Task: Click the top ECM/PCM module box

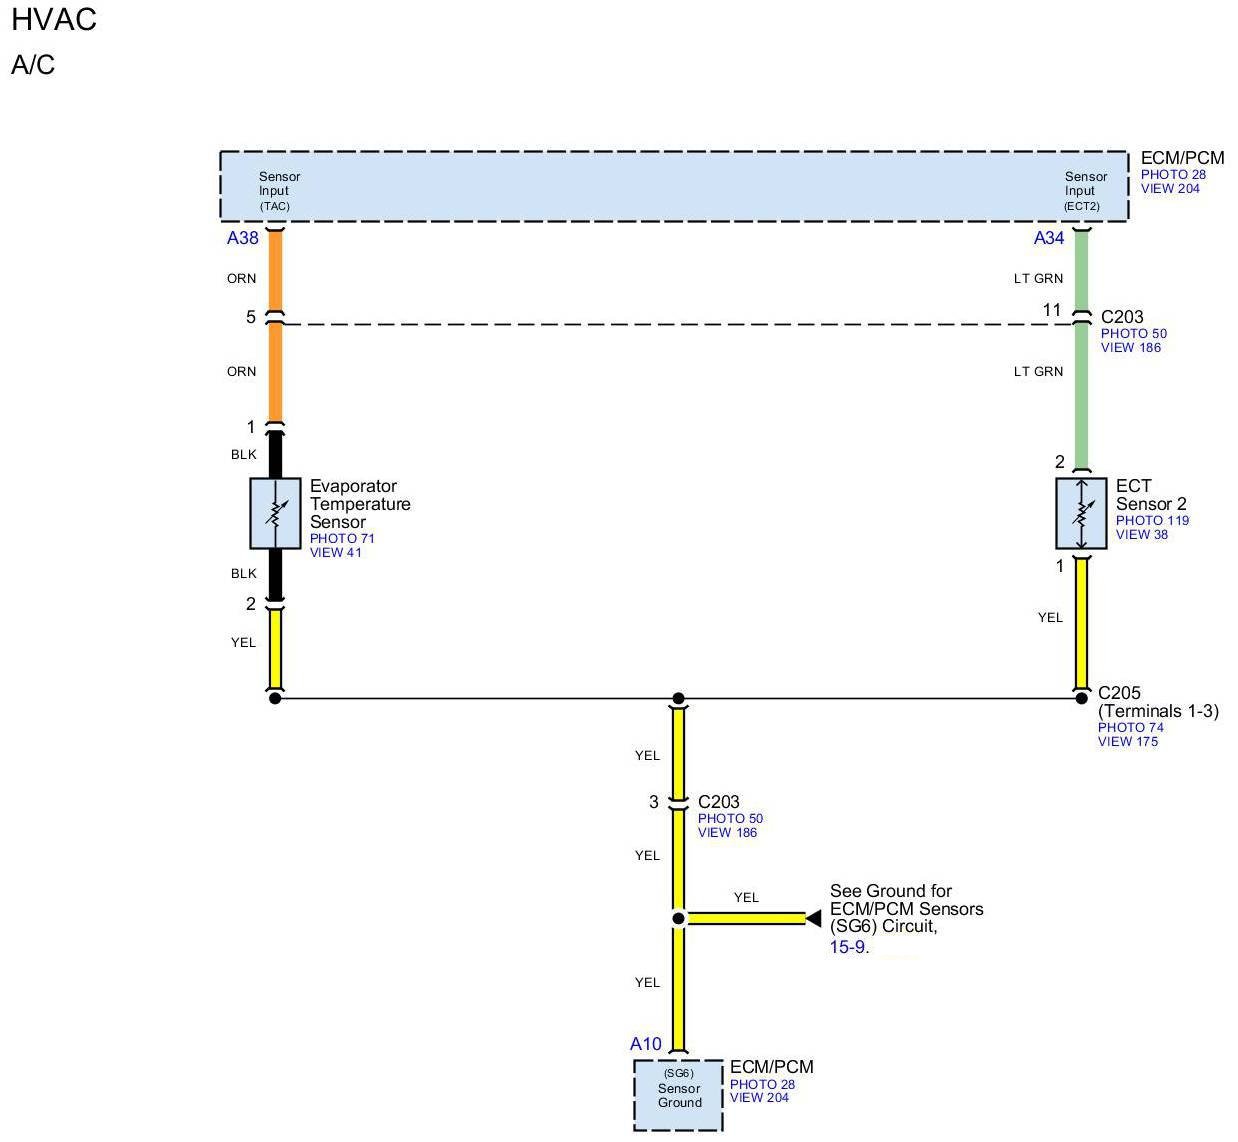Action: point(674,186)
